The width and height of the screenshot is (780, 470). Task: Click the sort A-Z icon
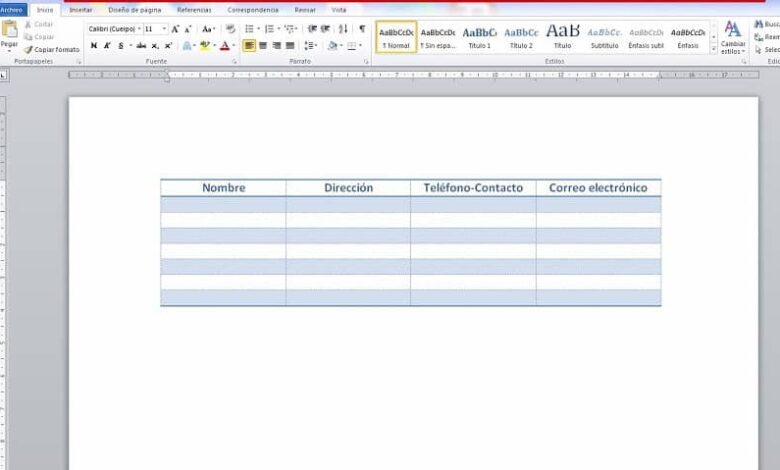click(343, 29)
